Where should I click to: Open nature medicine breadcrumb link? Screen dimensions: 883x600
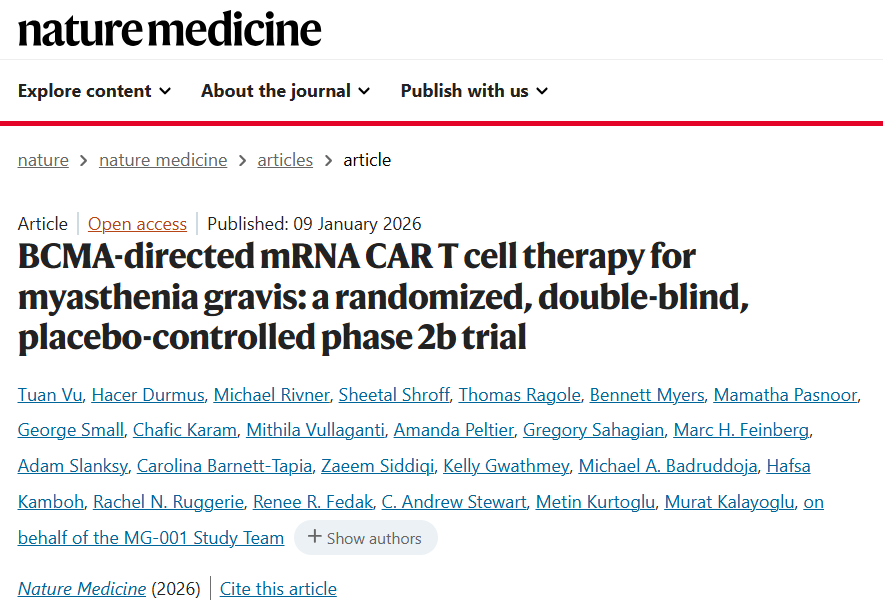(x=163, y=160)
